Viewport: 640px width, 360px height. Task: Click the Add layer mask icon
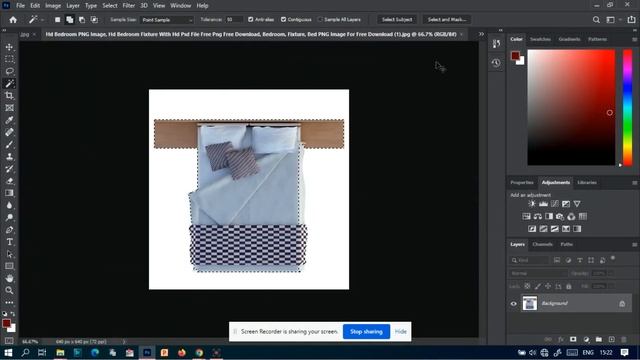pyautogui.click(x=573, y=339)
